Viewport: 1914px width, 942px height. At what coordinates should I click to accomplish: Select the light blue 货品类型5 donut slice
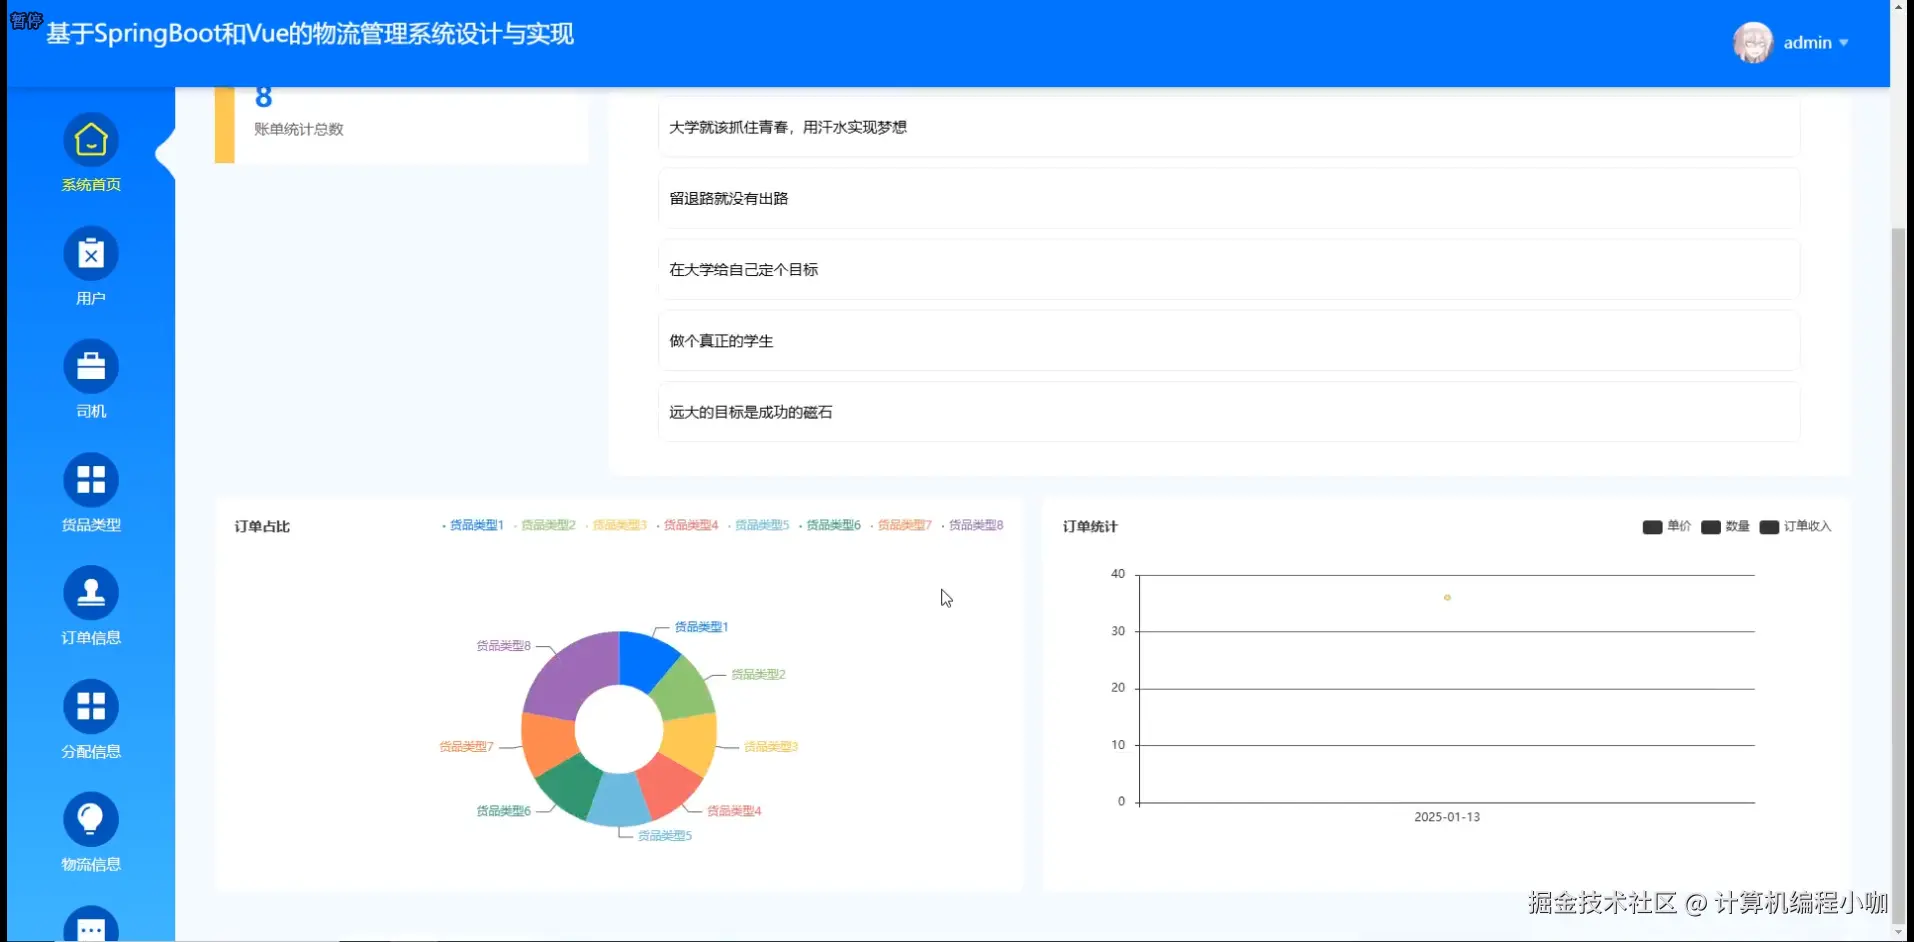click(x=617, y=800)
